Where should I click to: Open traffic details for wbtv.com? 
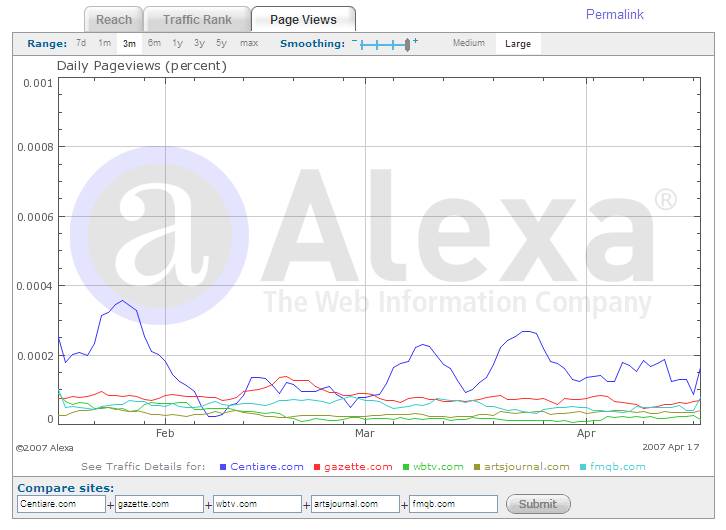click(x=438, y=467)
